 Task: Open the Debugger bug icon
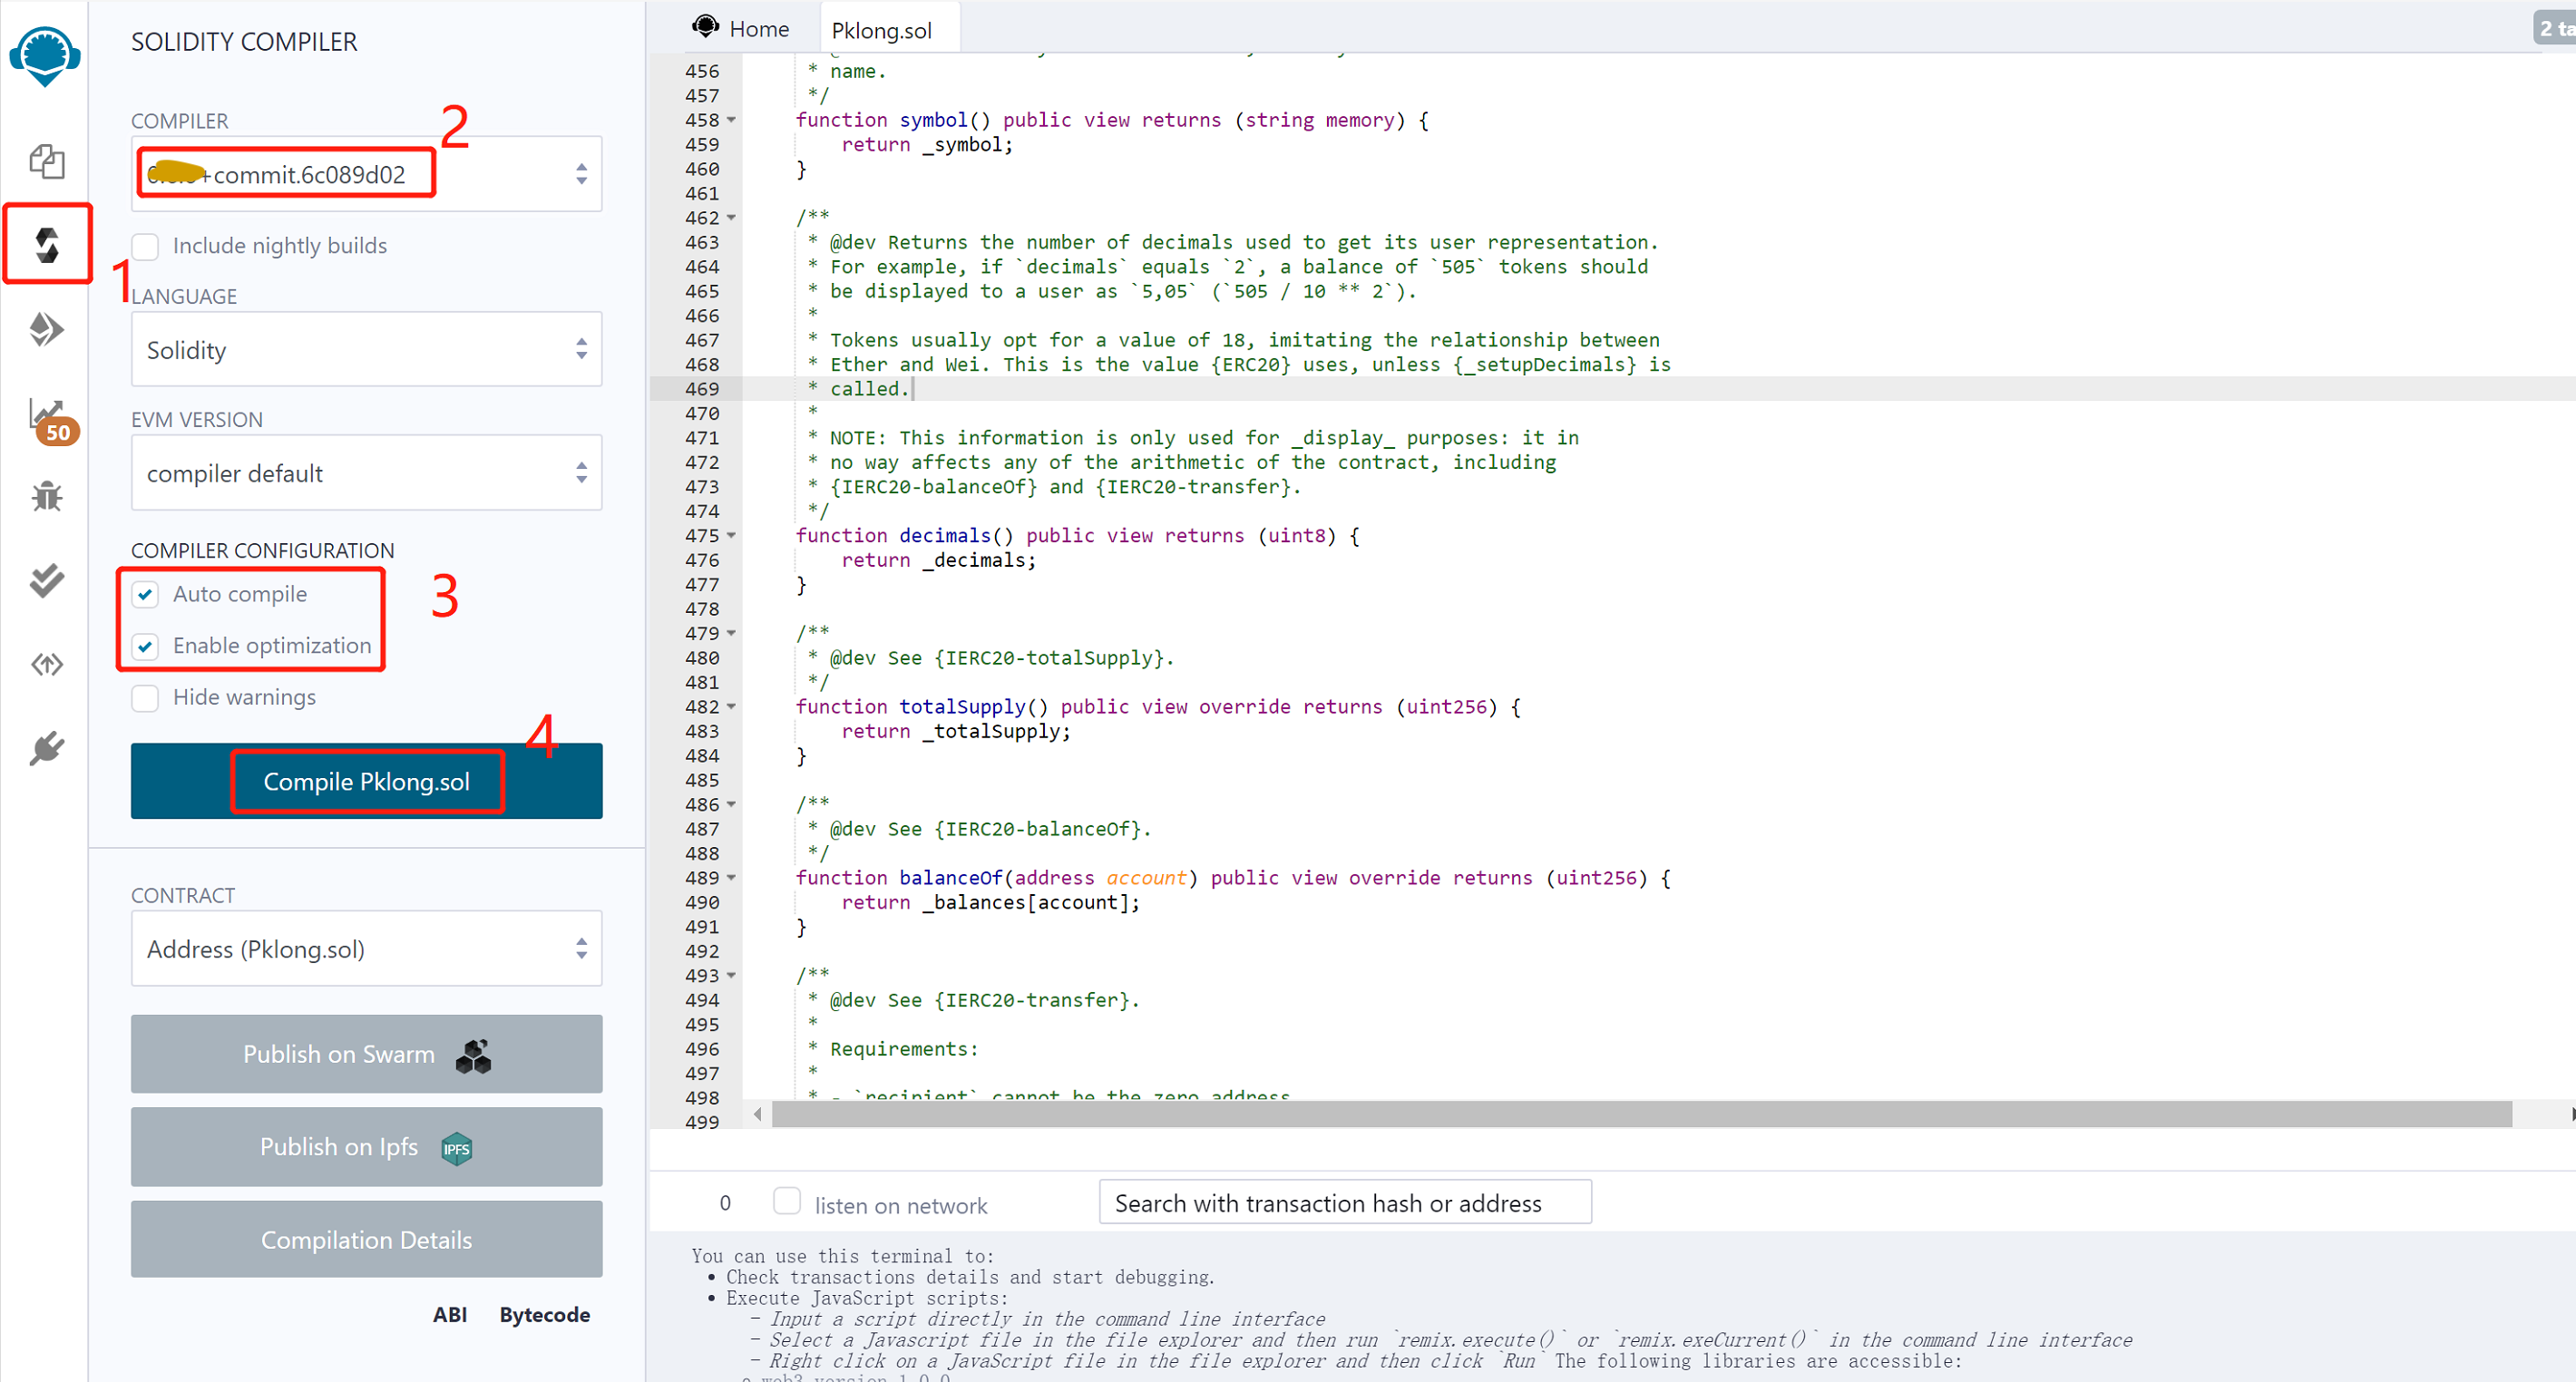[x=46, y=497]
